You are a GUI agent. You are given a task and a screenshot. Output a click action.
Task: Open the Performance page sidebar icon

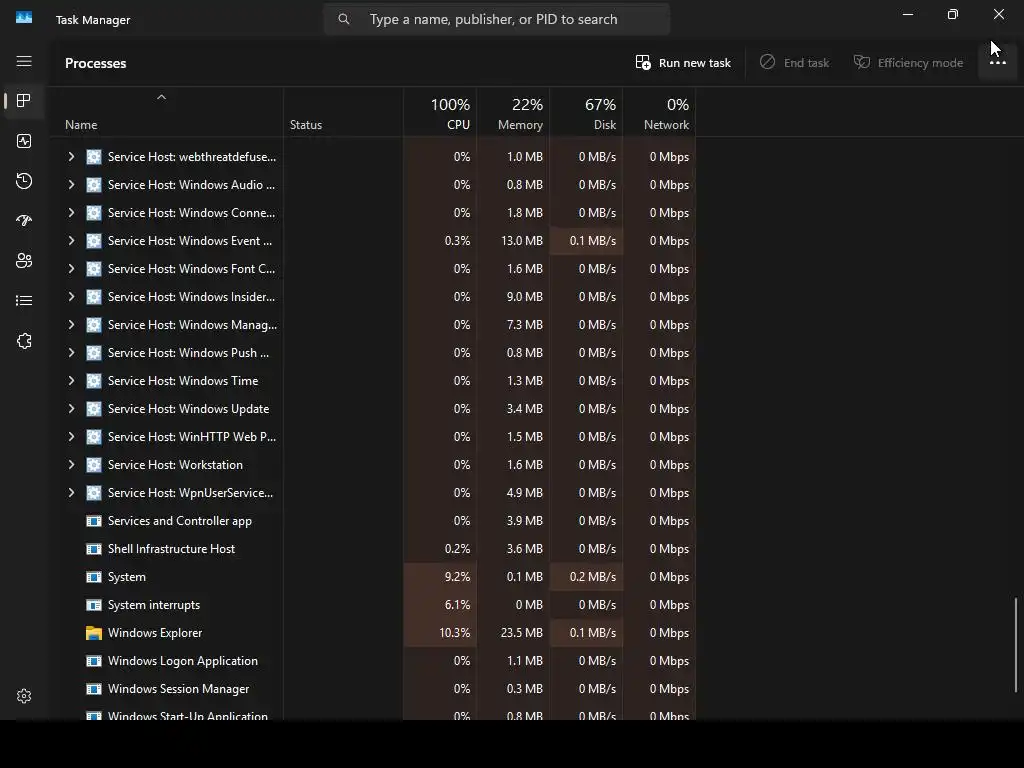[x=24, y=141]
